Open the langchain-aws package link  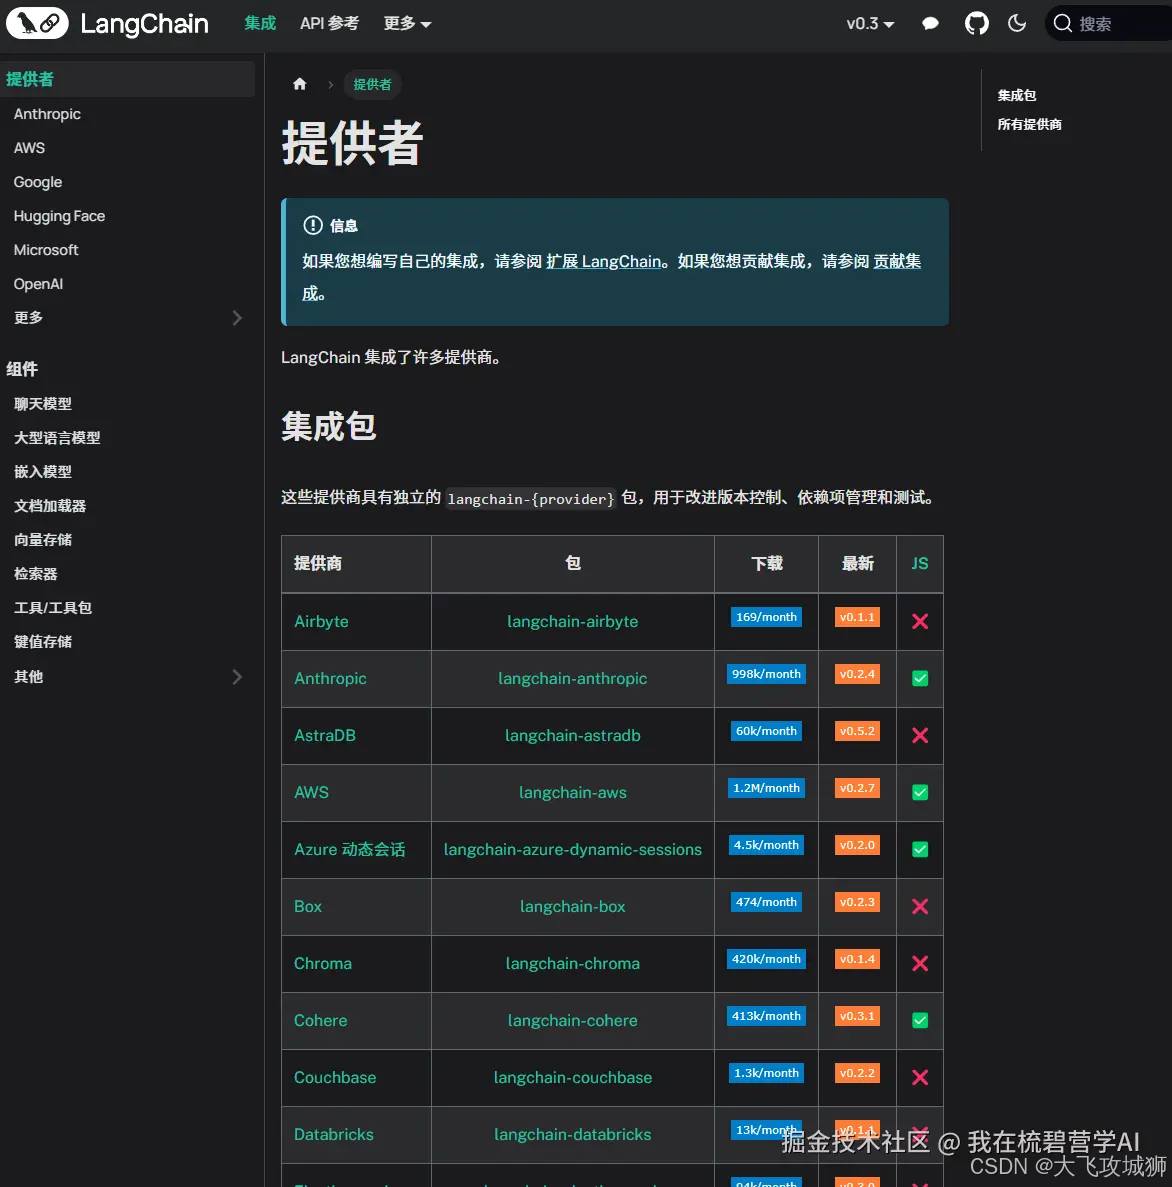(572, 793)
